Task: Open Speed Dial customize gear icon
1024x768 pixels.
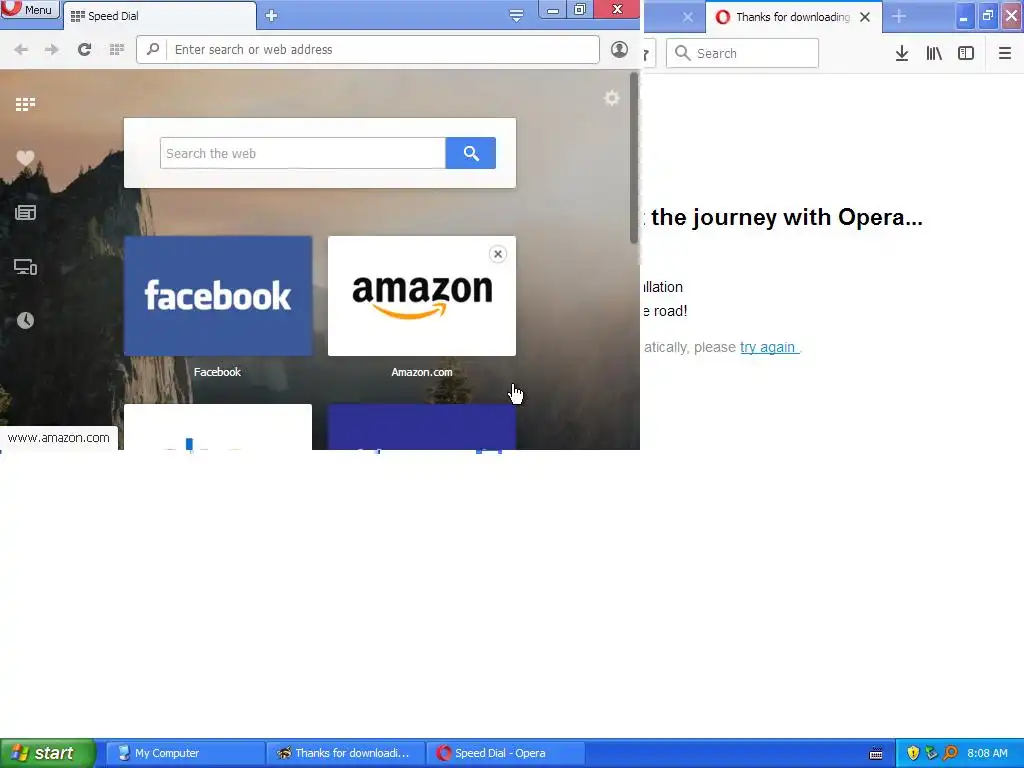Action: click(612, 98)
